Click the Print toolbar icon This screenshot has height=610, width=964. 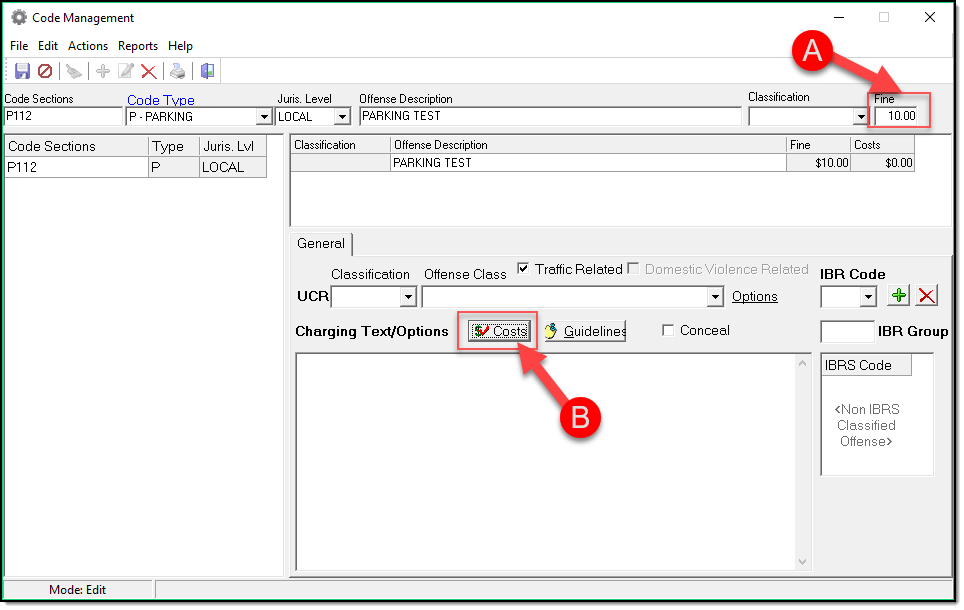pos(177,71)
